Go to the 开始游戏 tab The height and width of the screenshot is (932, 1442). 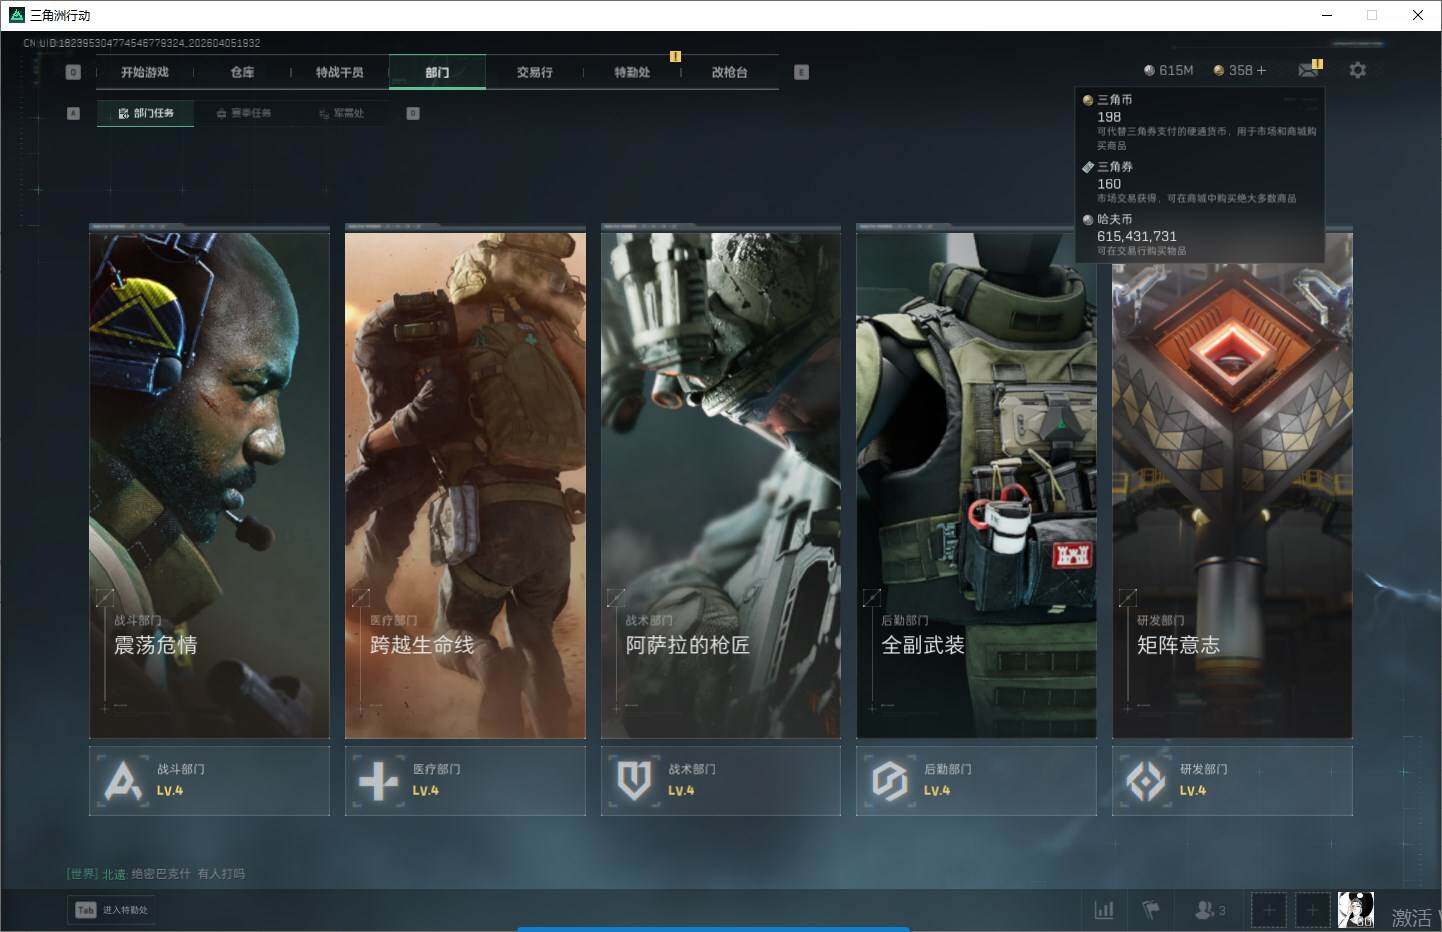tap(145, 72)
